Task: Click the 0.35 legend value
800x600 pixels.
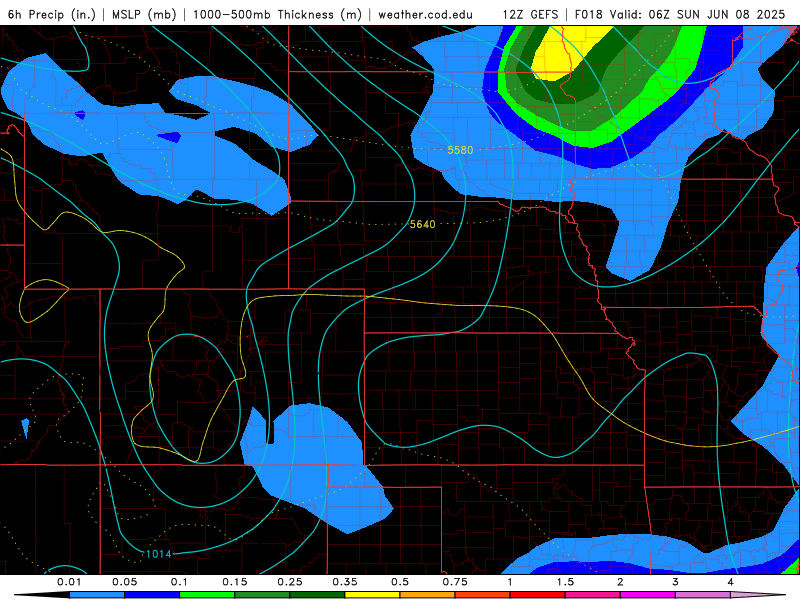Action: pos(345,582)
